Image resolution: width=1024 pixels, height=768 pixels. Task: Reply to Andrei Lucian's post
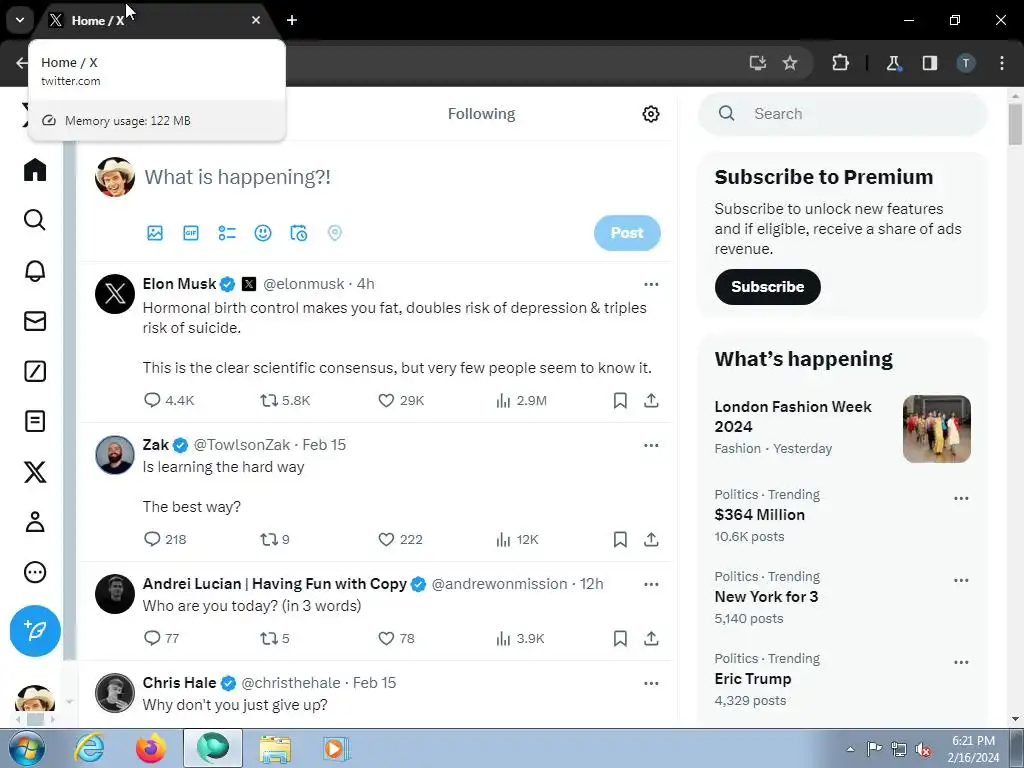click(x=161, y=638)
